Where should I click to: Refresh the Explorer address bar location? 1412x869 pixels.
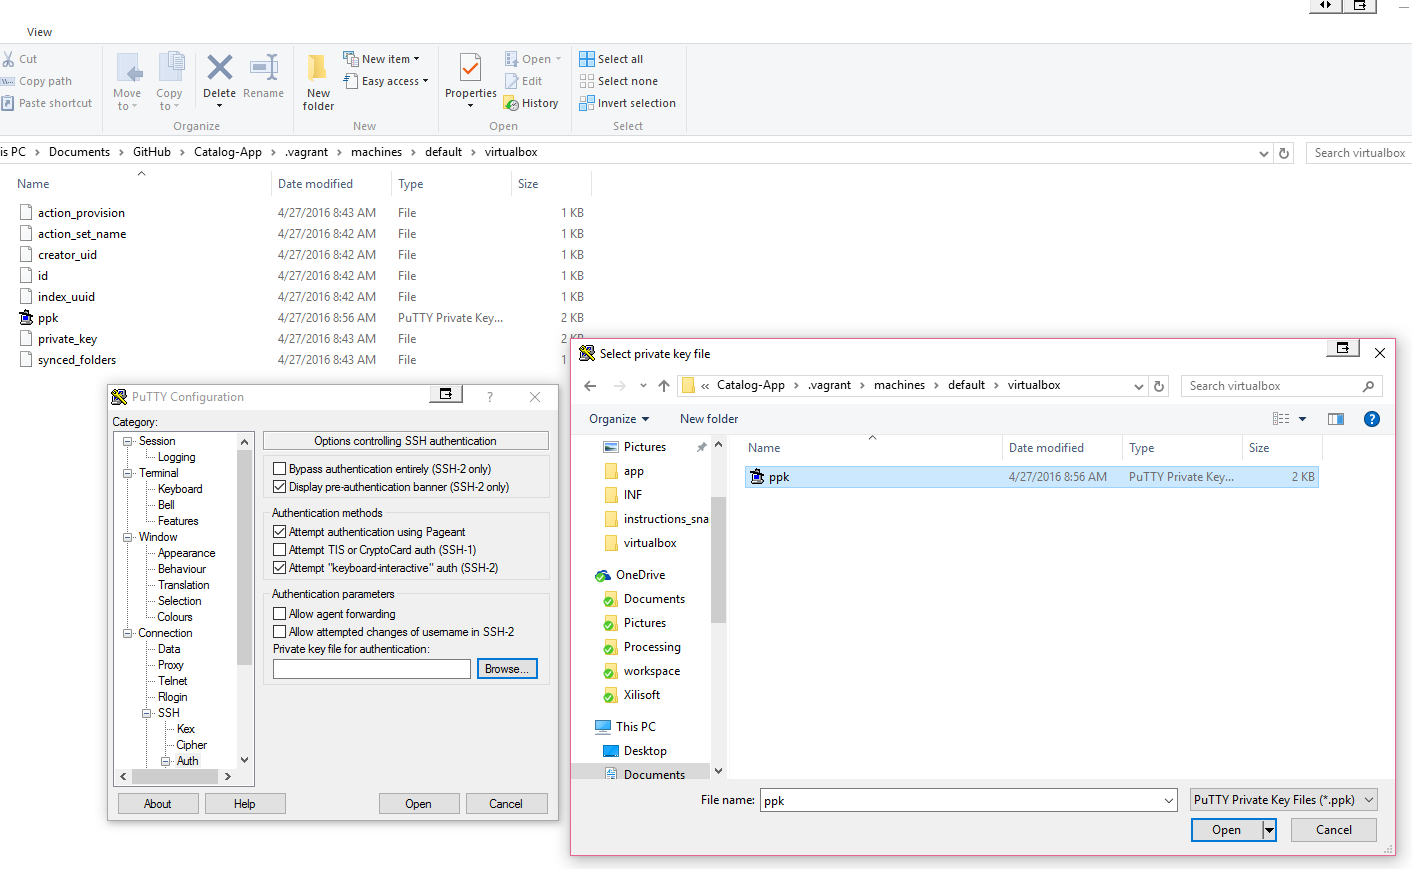(x=1285, y=153)
